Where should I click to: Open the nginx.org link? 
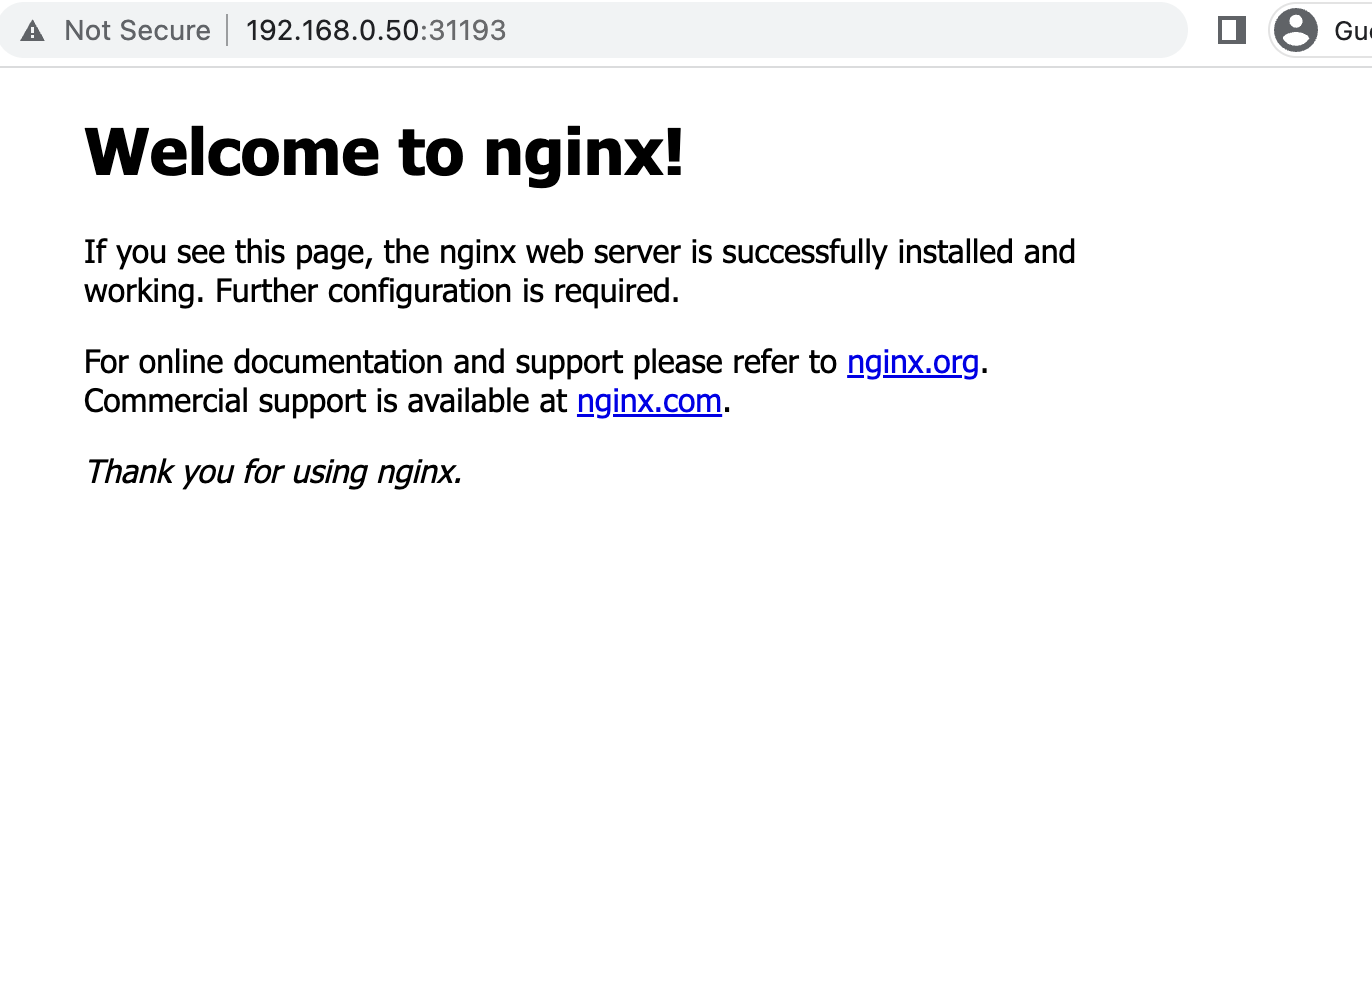[x=912, y=362]
